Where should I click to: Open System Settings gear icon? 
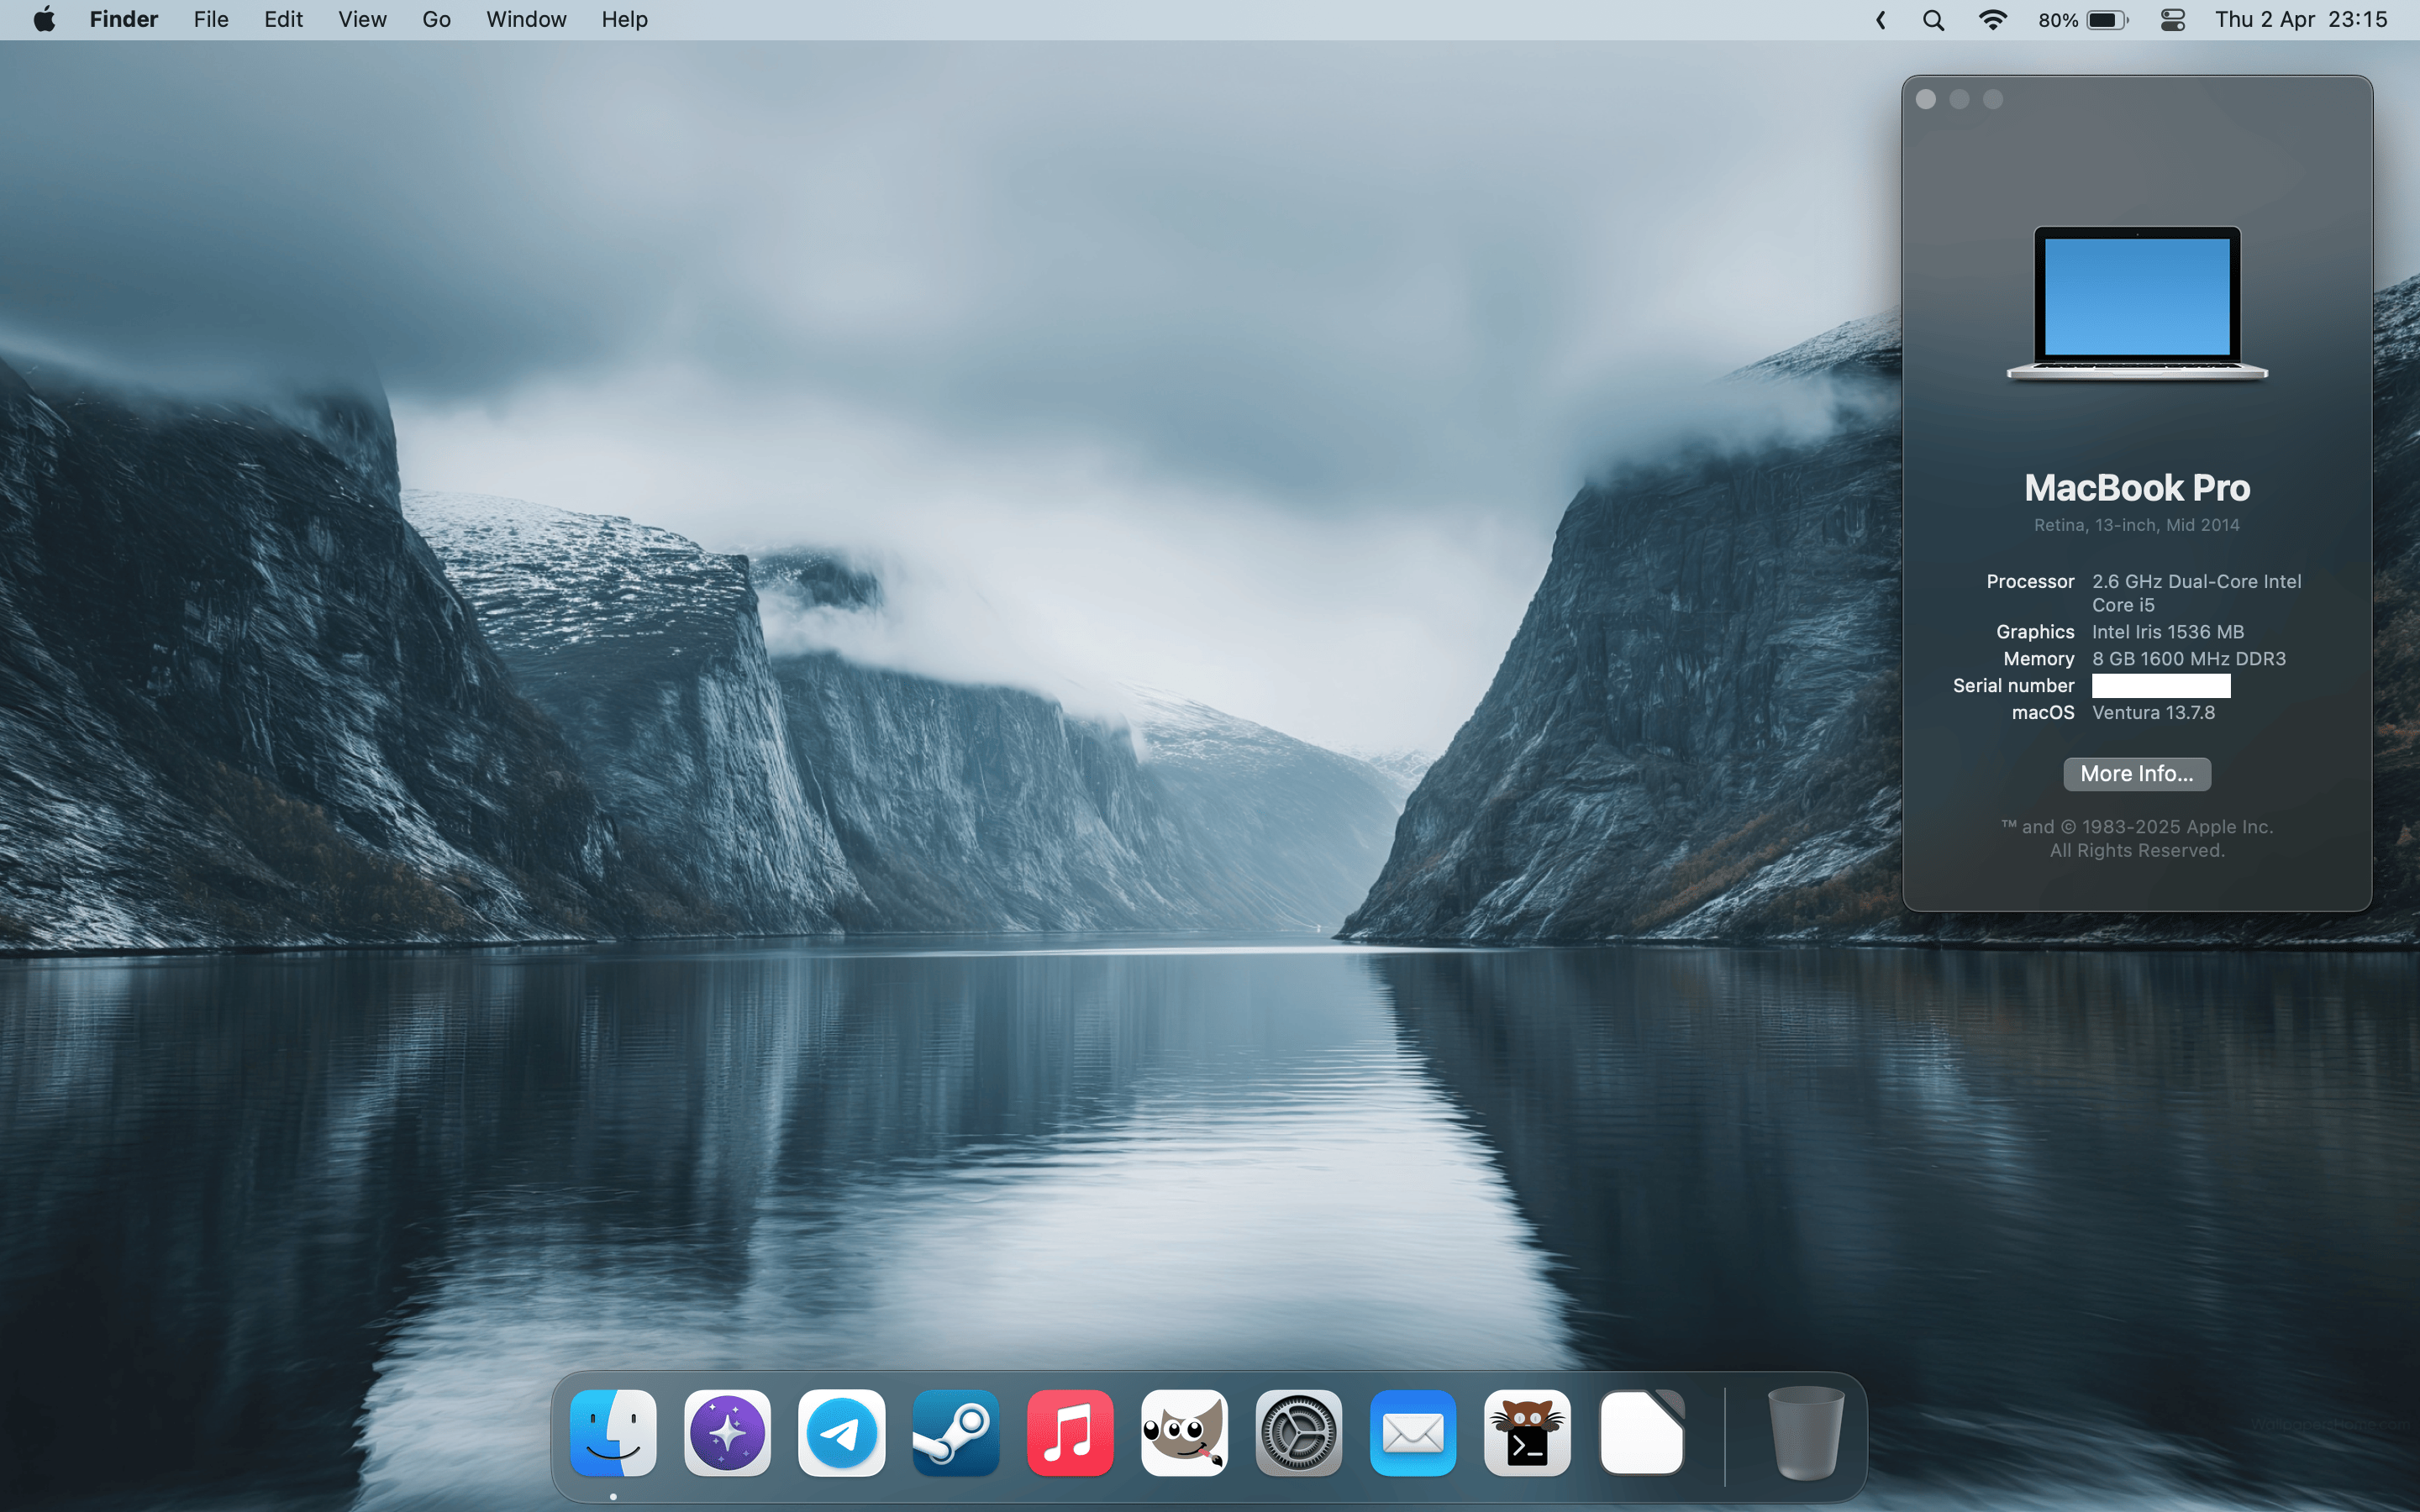pyautogui.click(x=1298, y=1432)
